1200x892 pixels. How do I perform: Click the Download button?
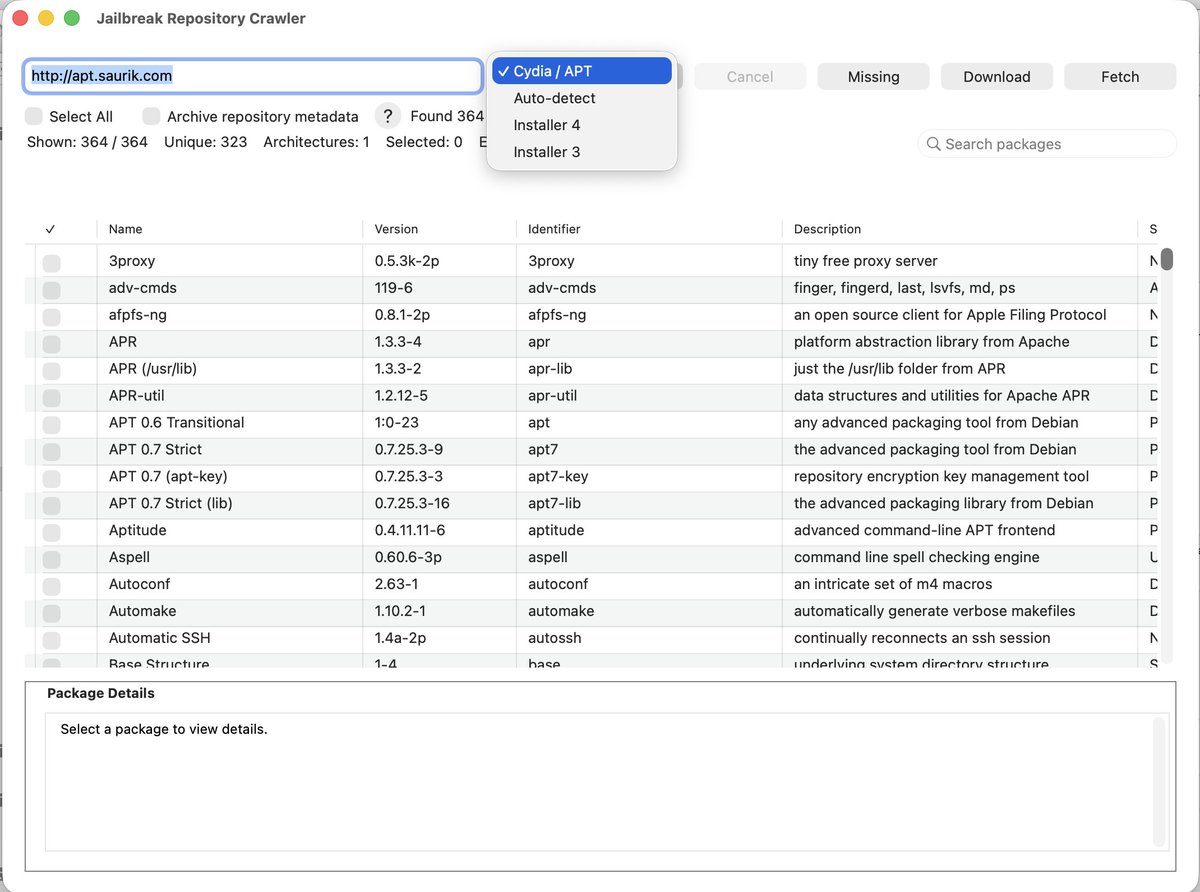pyautogui.click(x=997, y=77)
